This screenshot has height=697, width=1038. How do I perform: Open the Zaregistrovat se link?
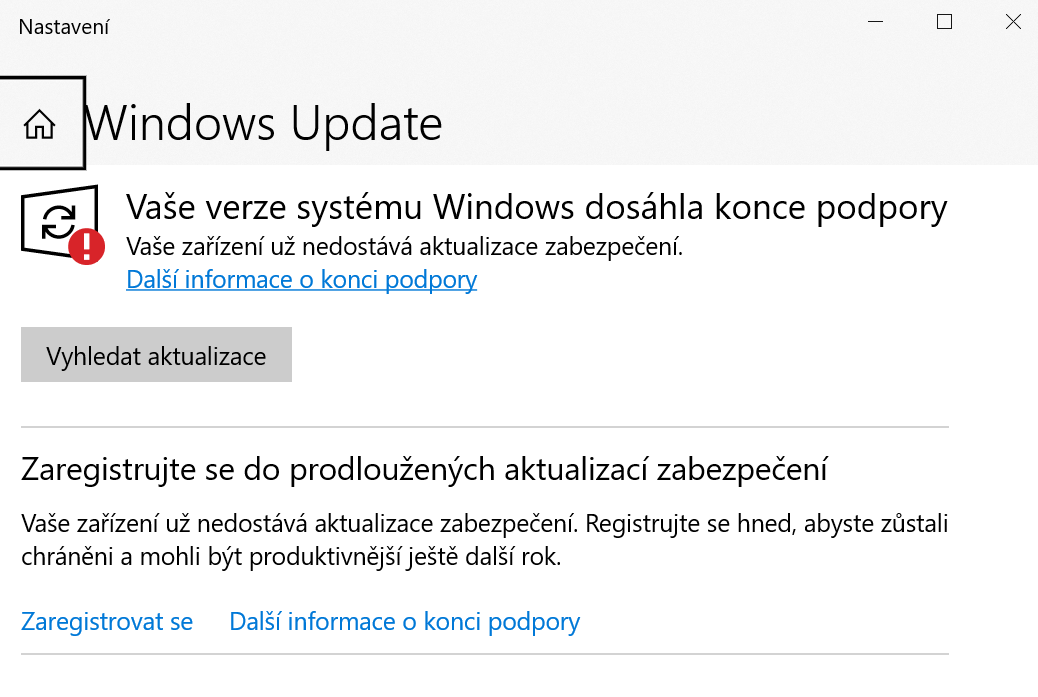point(107,622)
